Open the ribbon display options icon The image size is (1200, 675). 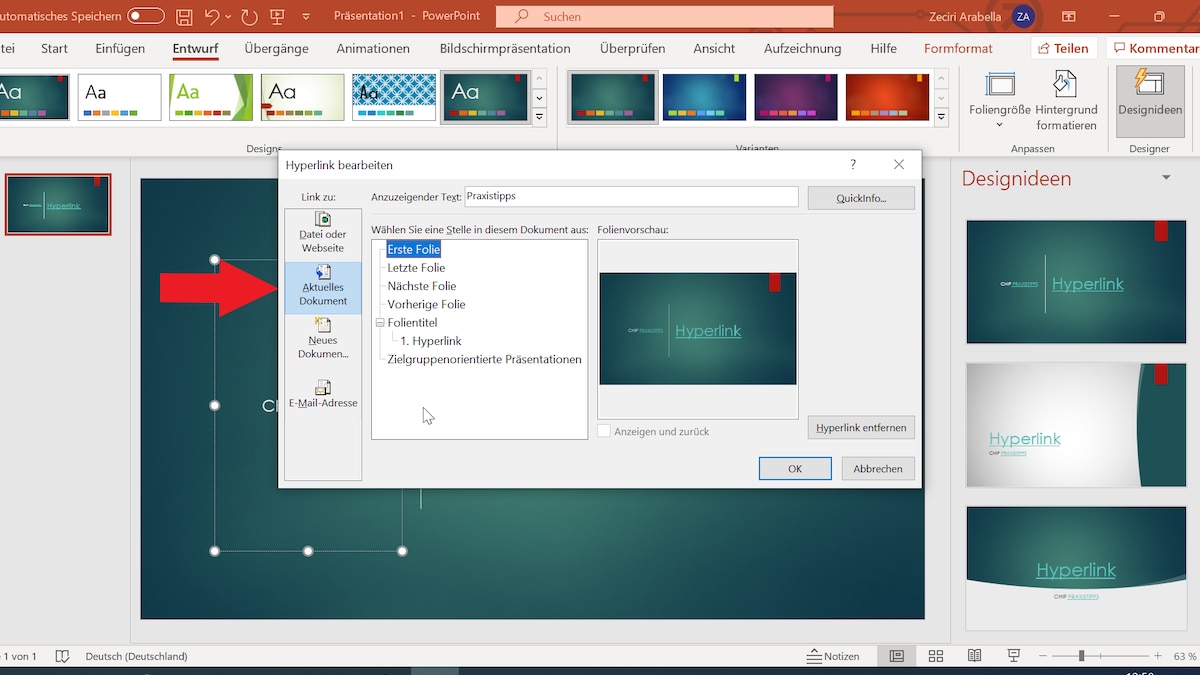(1069, 16)
